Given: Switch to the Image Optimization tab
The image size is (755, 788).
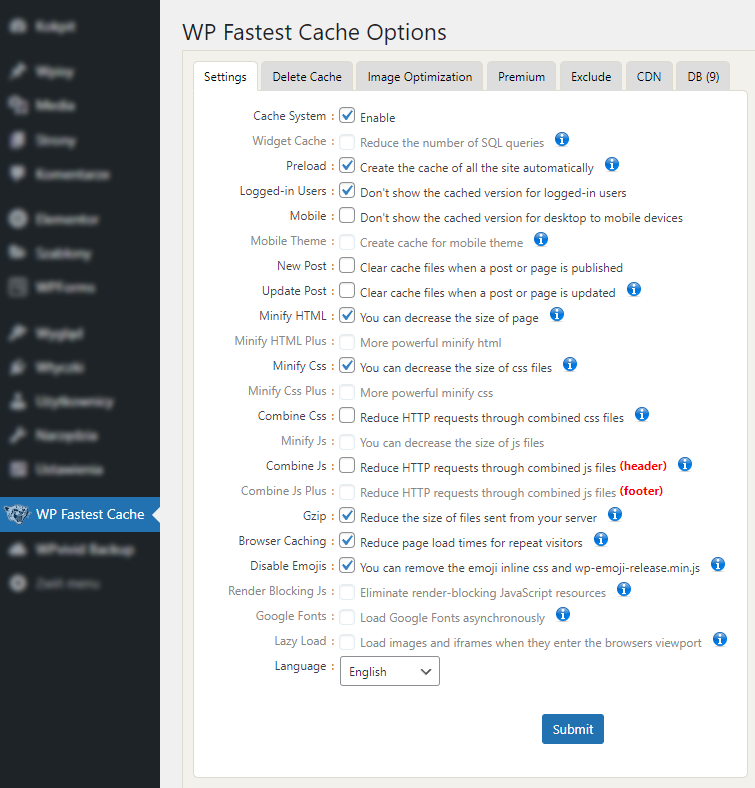Looking at the screenshot, I should tap(420, 76).
